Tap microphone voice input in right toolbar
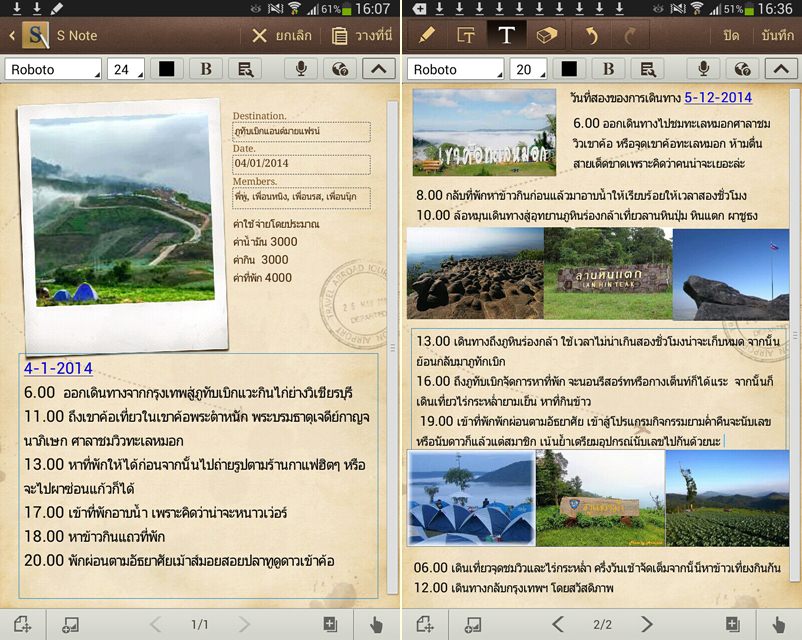 704,69
